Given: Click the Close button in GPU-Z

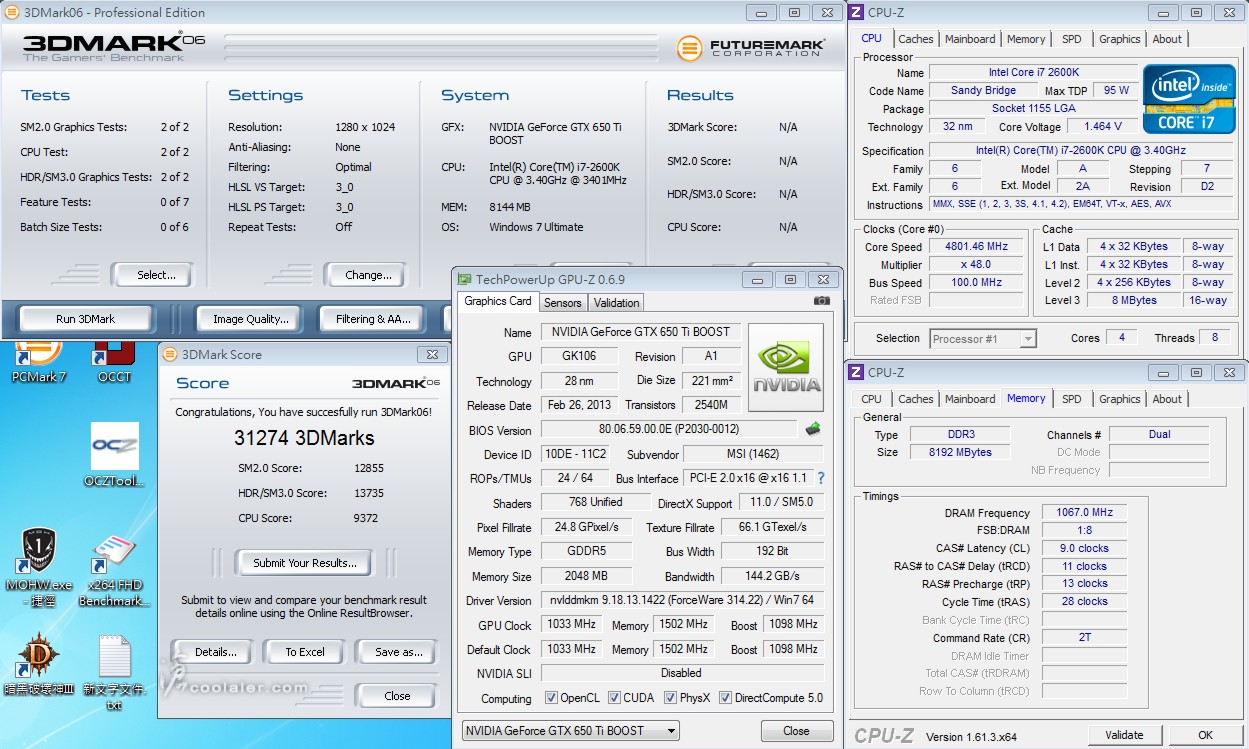Looking at the screenshot, I should coord(796,731).
